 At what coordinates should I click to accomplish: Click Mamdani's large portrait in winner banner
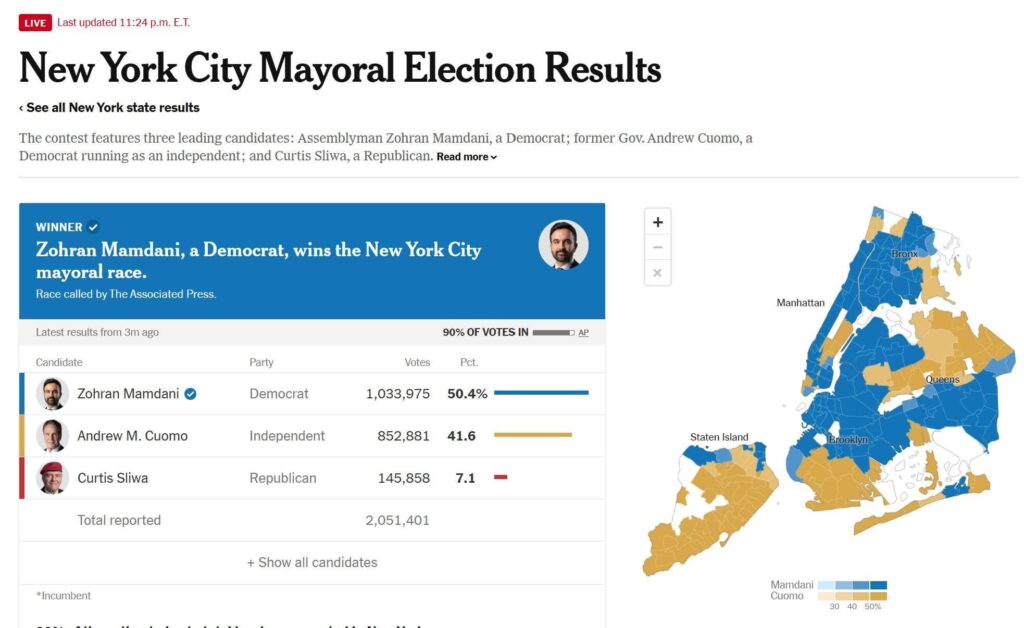tap(563, 245)
